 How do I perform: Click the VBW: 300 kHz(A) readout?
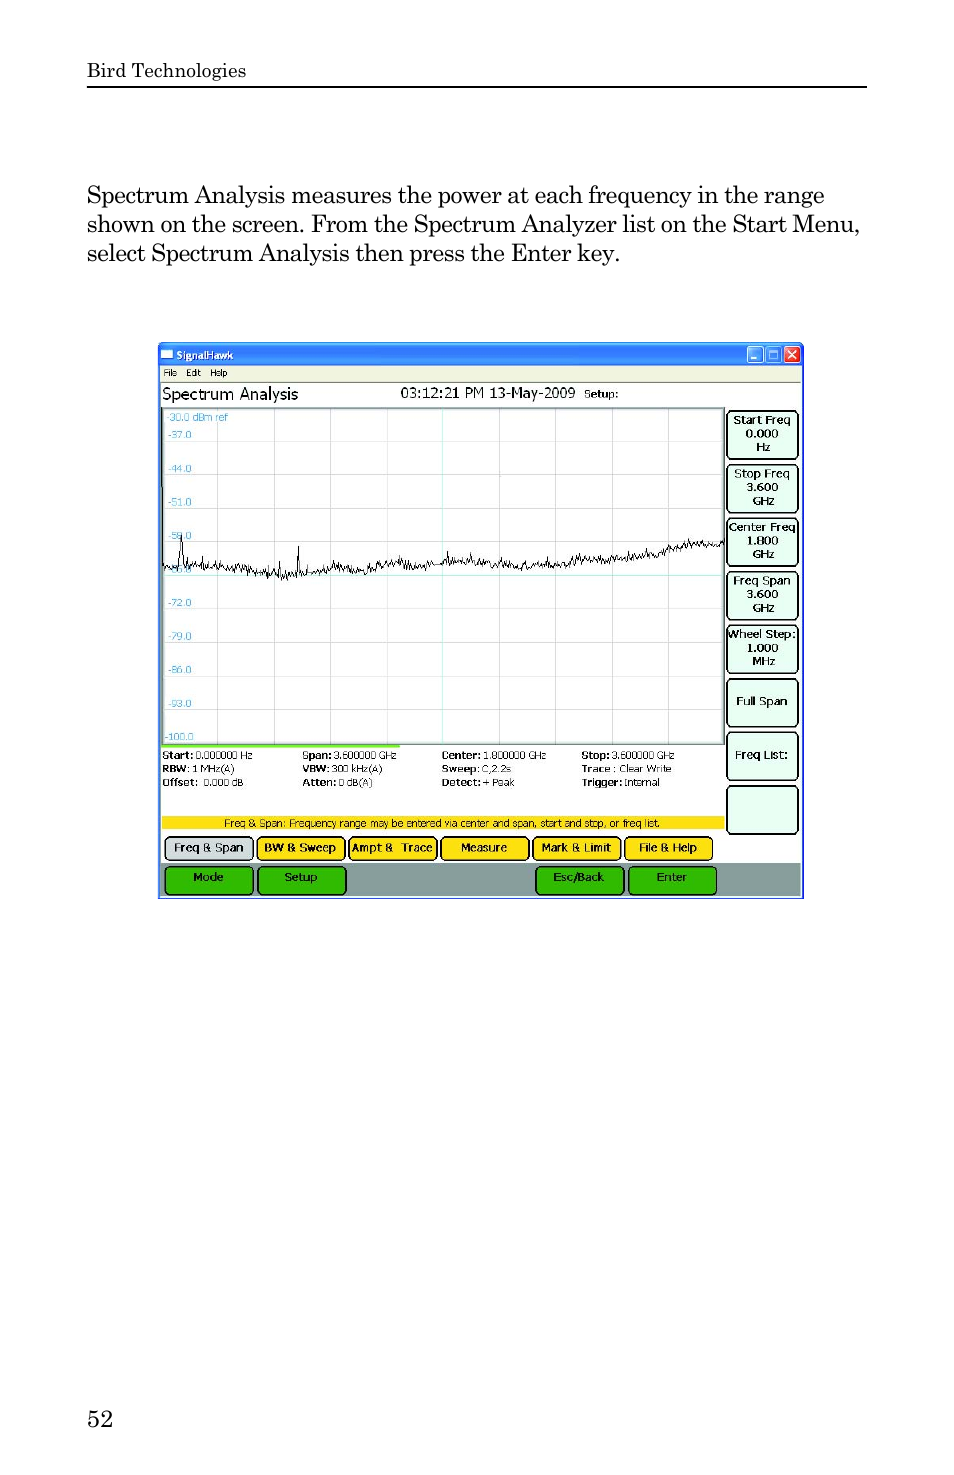coord(342,769)
